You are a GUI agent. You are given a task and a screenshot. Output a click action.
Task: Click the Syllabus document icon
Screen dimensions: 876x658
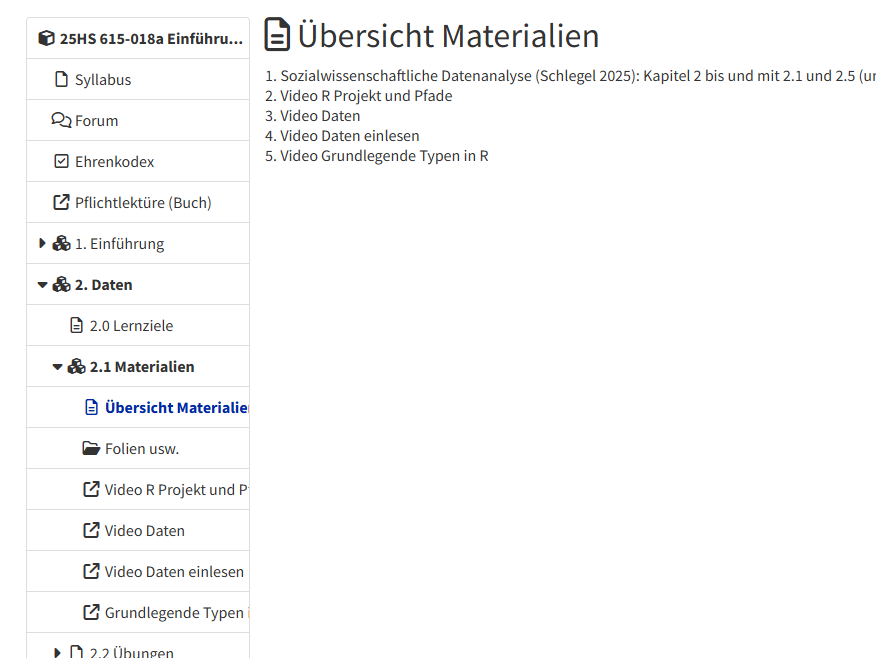[x=61, y=80]
